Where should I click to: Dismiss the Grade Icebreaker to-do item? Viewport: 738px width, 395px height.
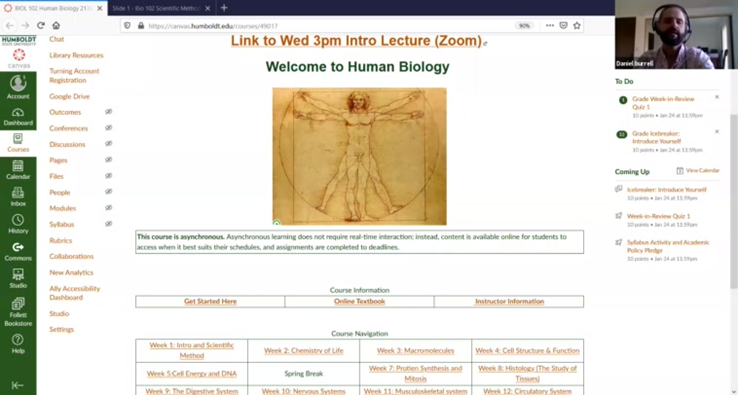point(717,131)
